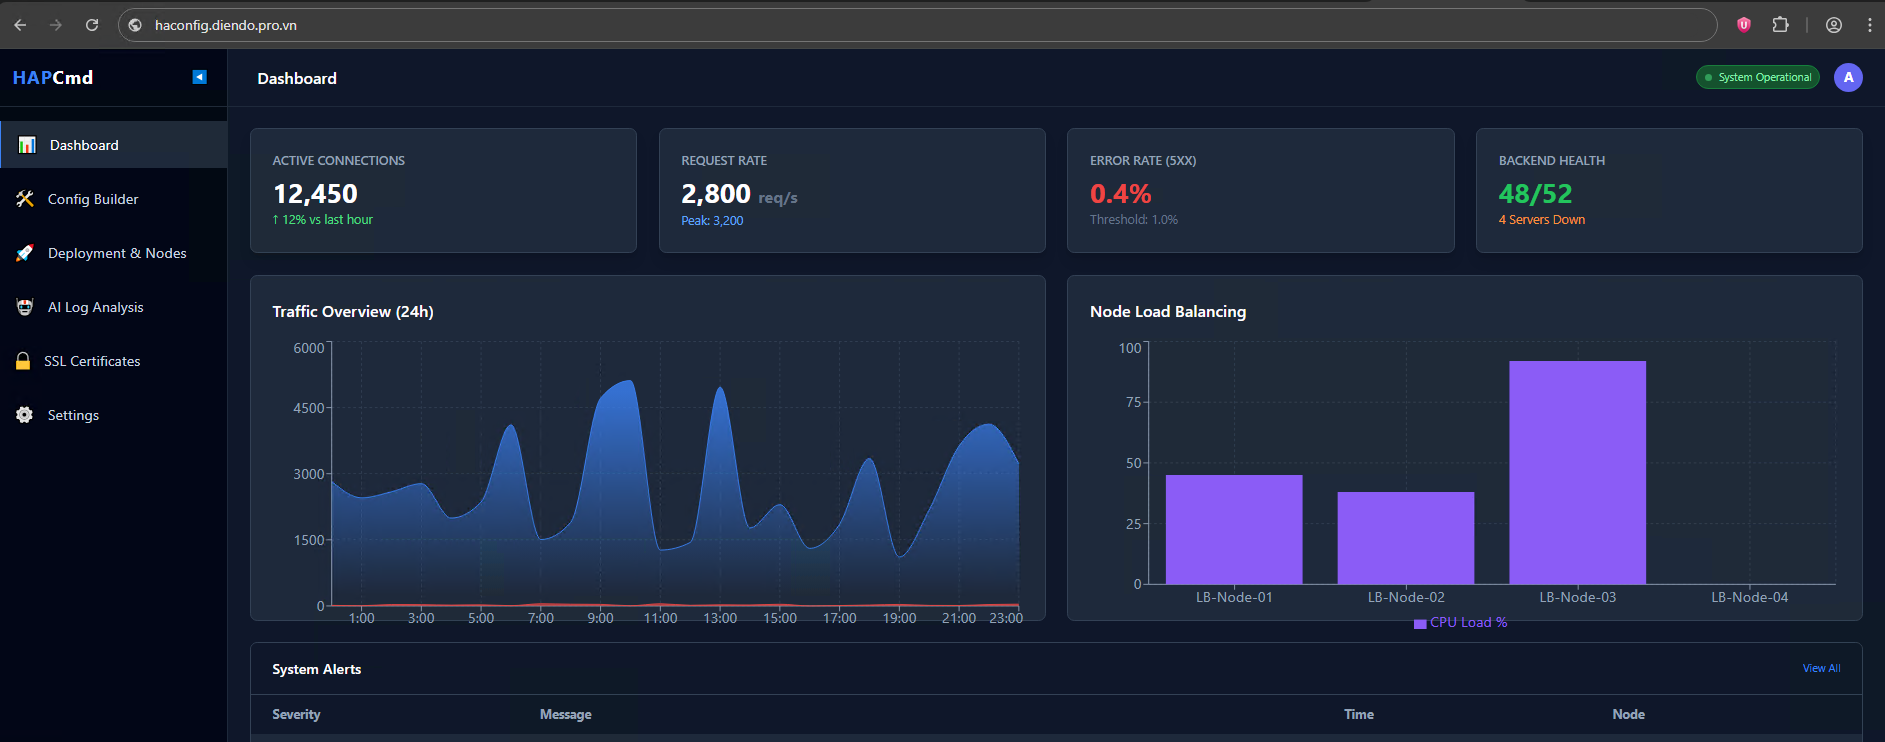The width and height of the screenshot is (1885, 742).
Task: Open the user avatar 'A' menu
Action: (1847, 77)
